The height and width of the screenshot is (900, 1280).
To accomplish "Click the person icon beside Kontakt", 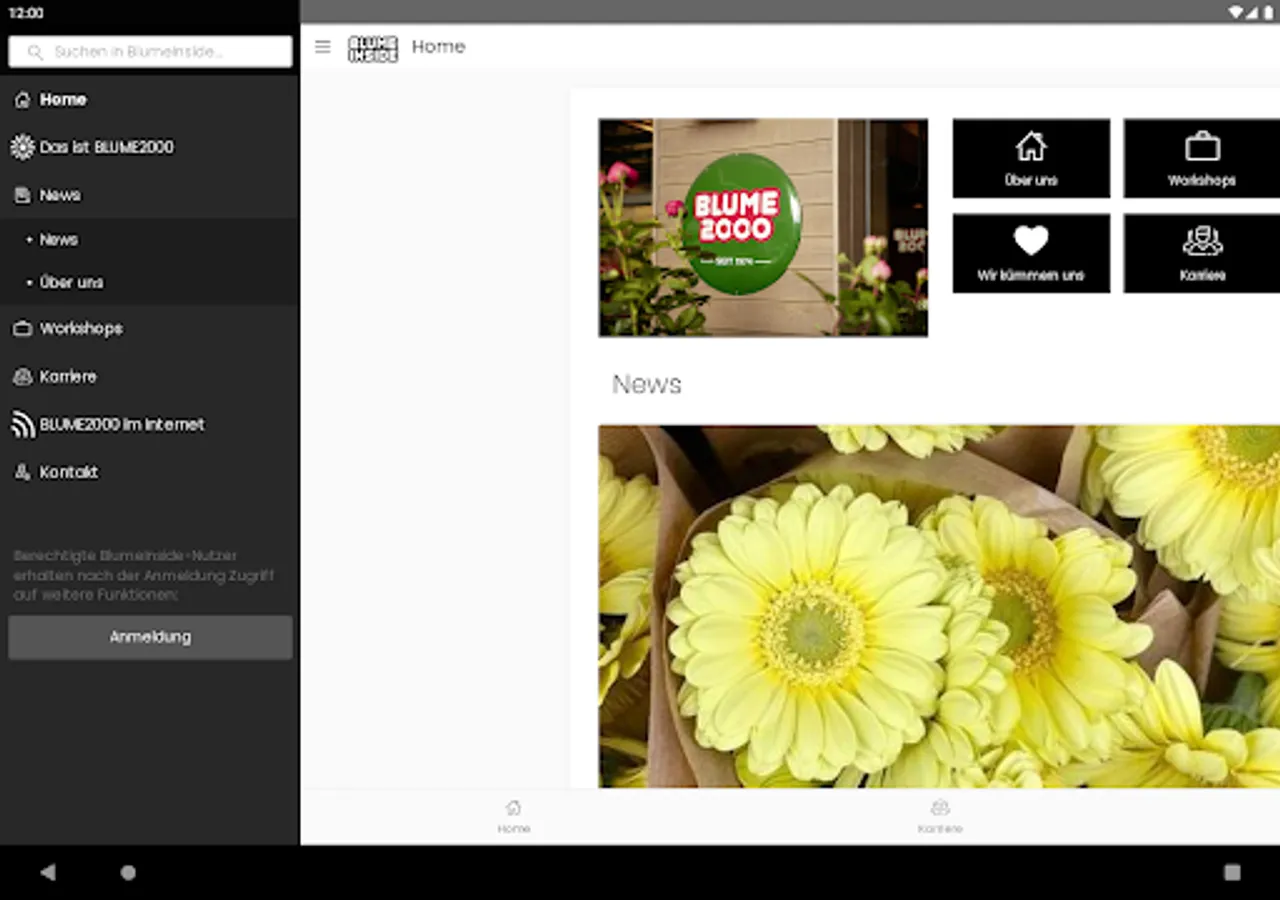I will (22, 472).
